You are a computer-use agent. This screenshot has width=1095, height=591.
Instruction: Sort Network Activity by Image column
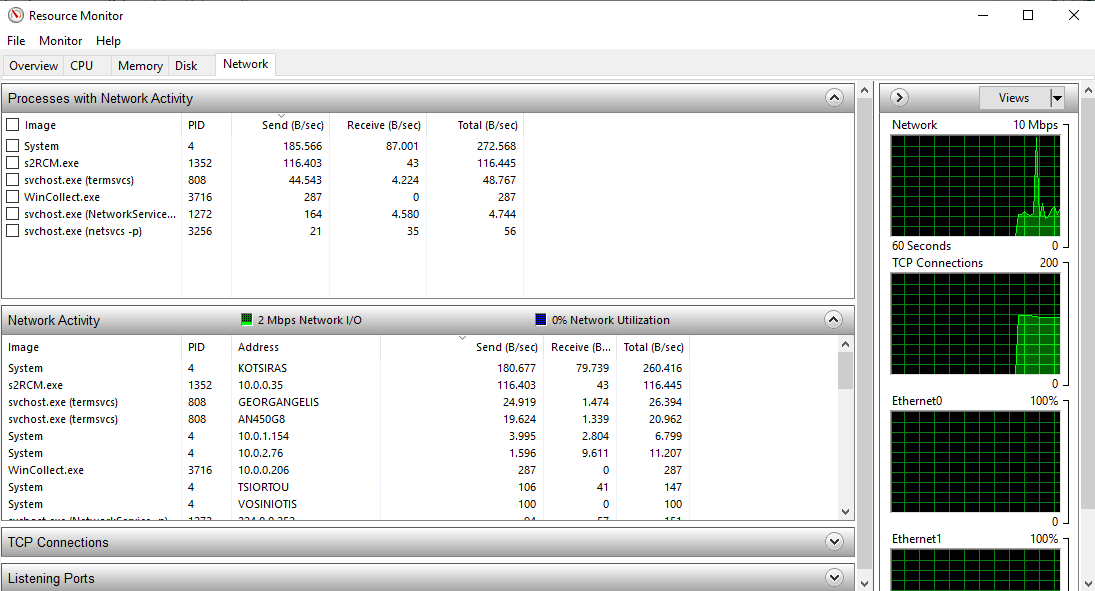click(x=91, y=347)
